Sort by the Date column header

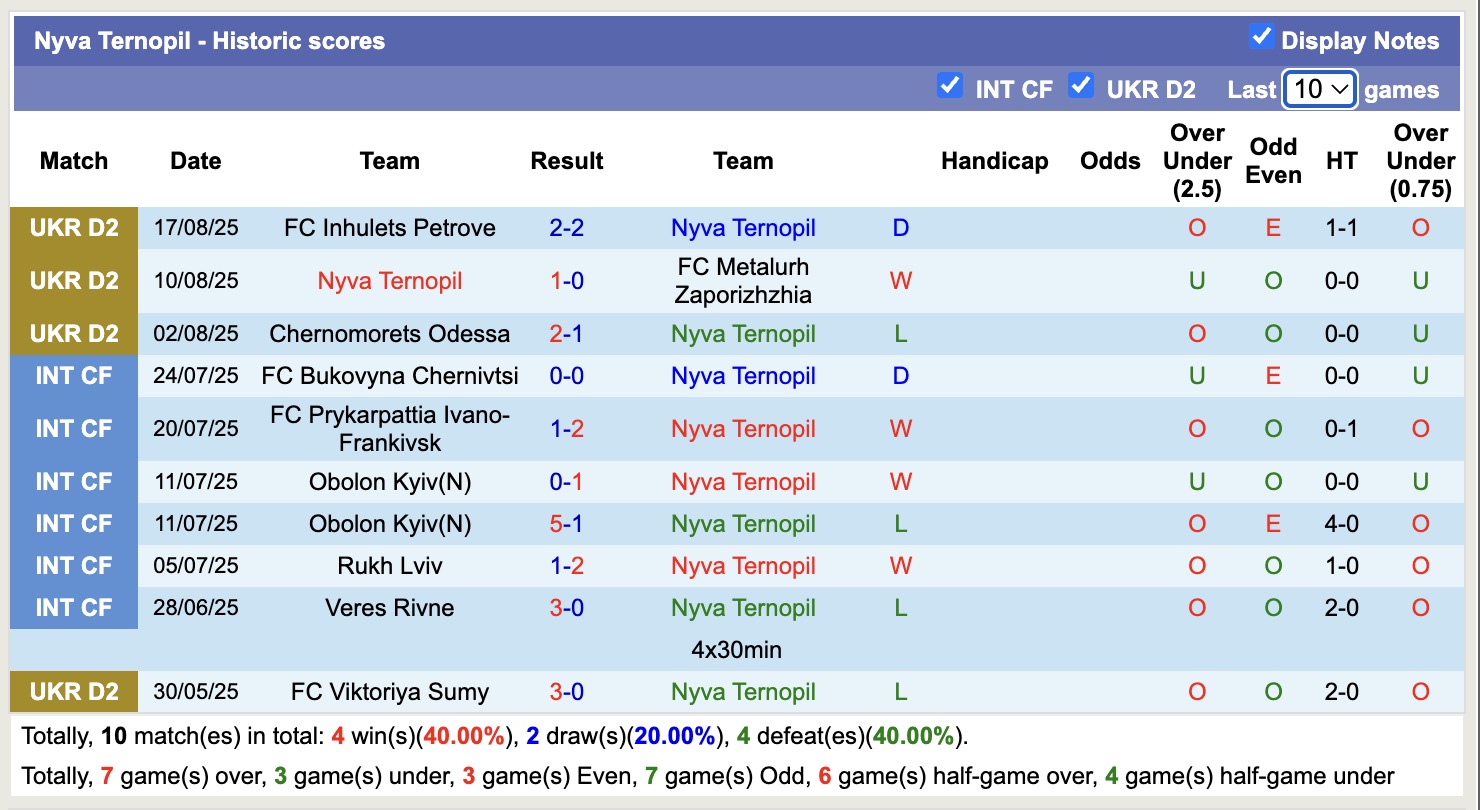(x=195, y=160)
